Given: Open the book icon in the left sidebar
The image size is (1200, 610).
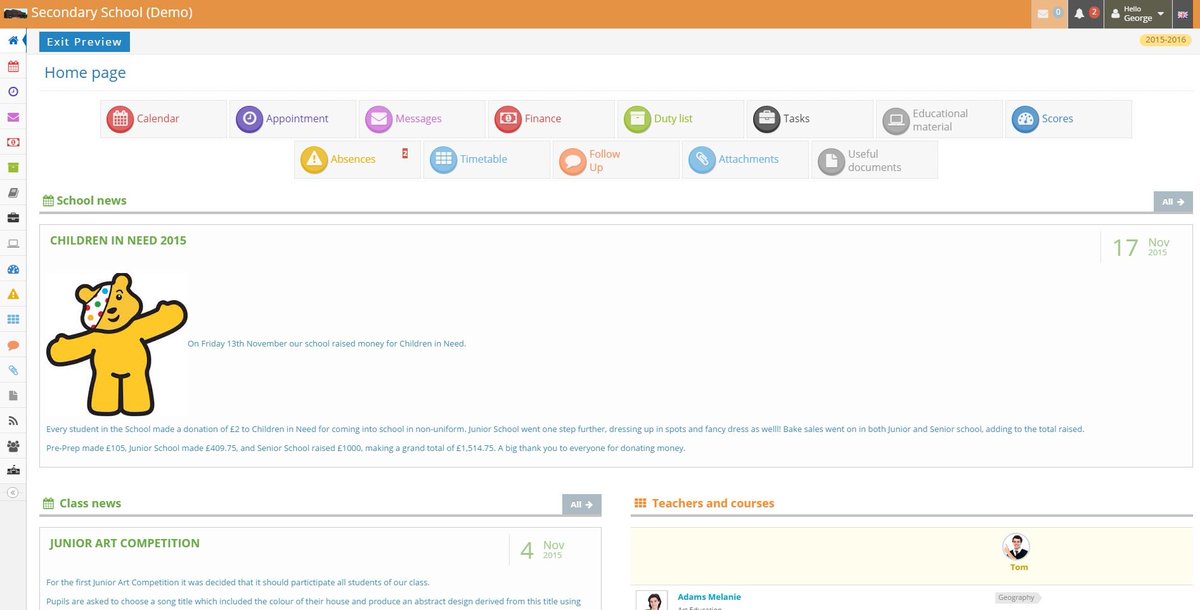Looking at the screenshot, I should tap(13, 193).
